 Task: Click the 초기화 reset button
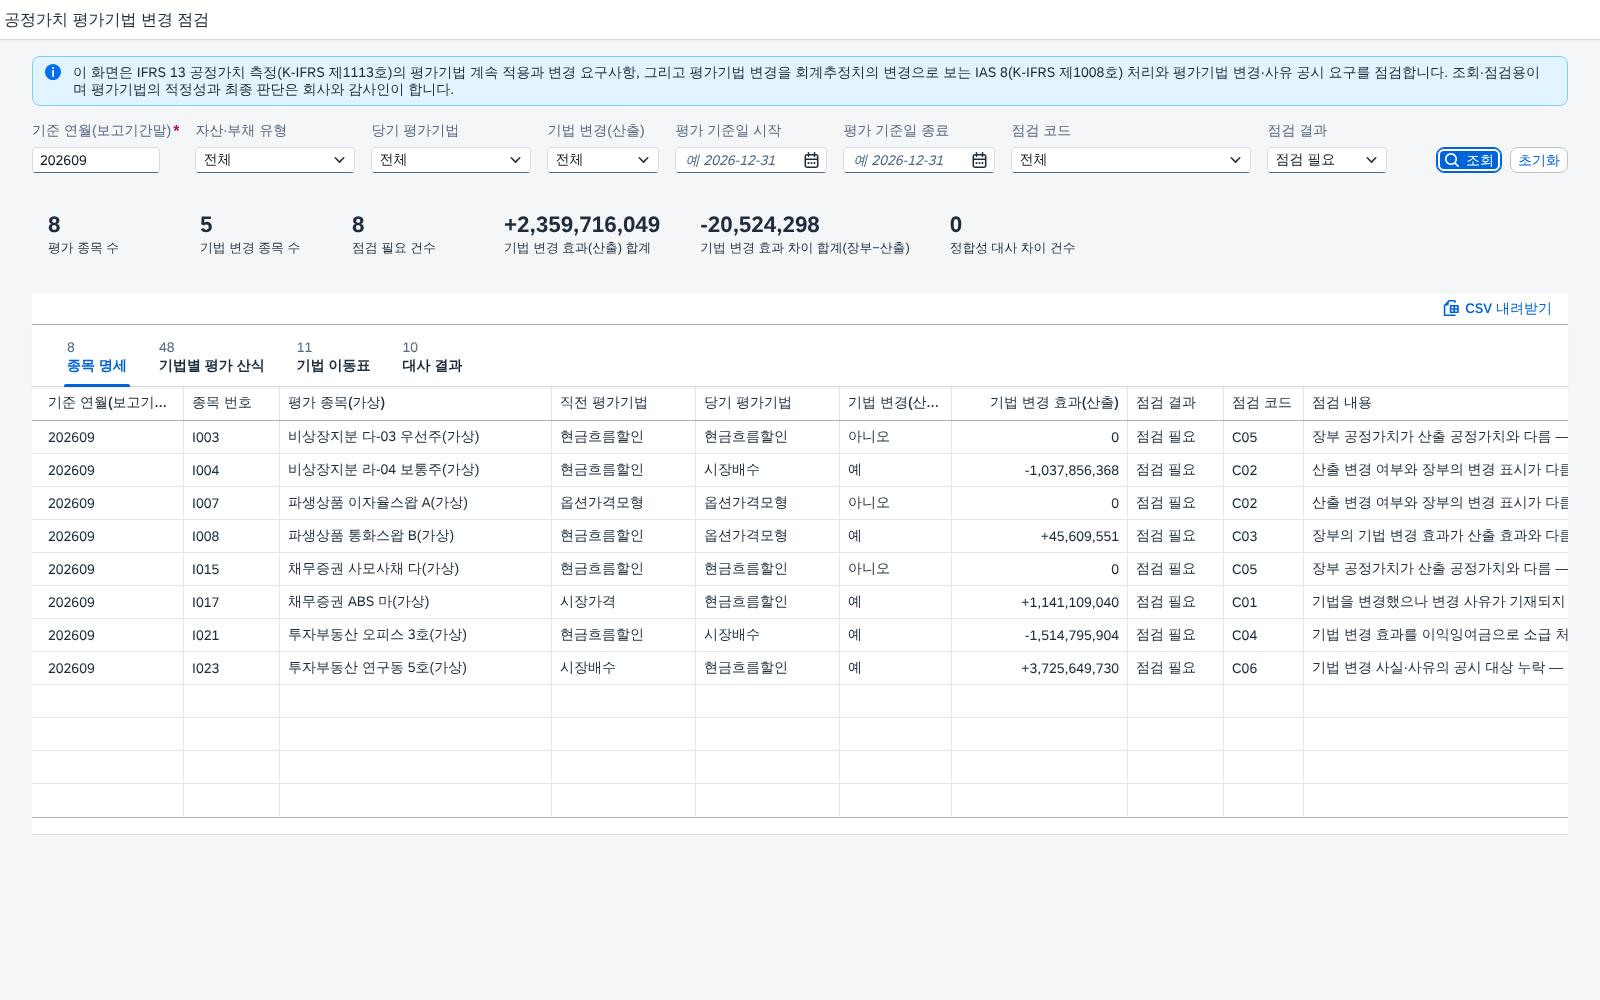click(1538, 160)
